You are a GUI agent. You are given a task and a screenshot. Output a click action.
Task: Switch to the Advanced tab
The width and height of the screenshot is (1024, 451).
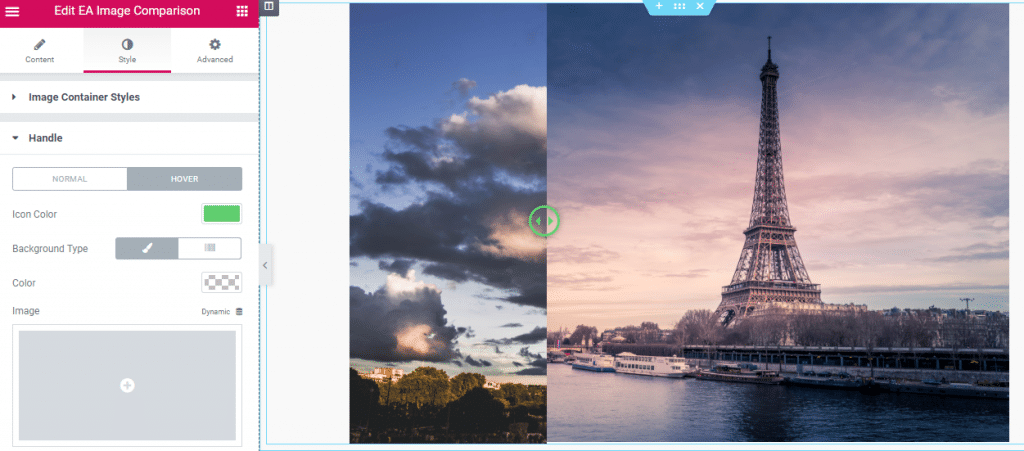215,51
